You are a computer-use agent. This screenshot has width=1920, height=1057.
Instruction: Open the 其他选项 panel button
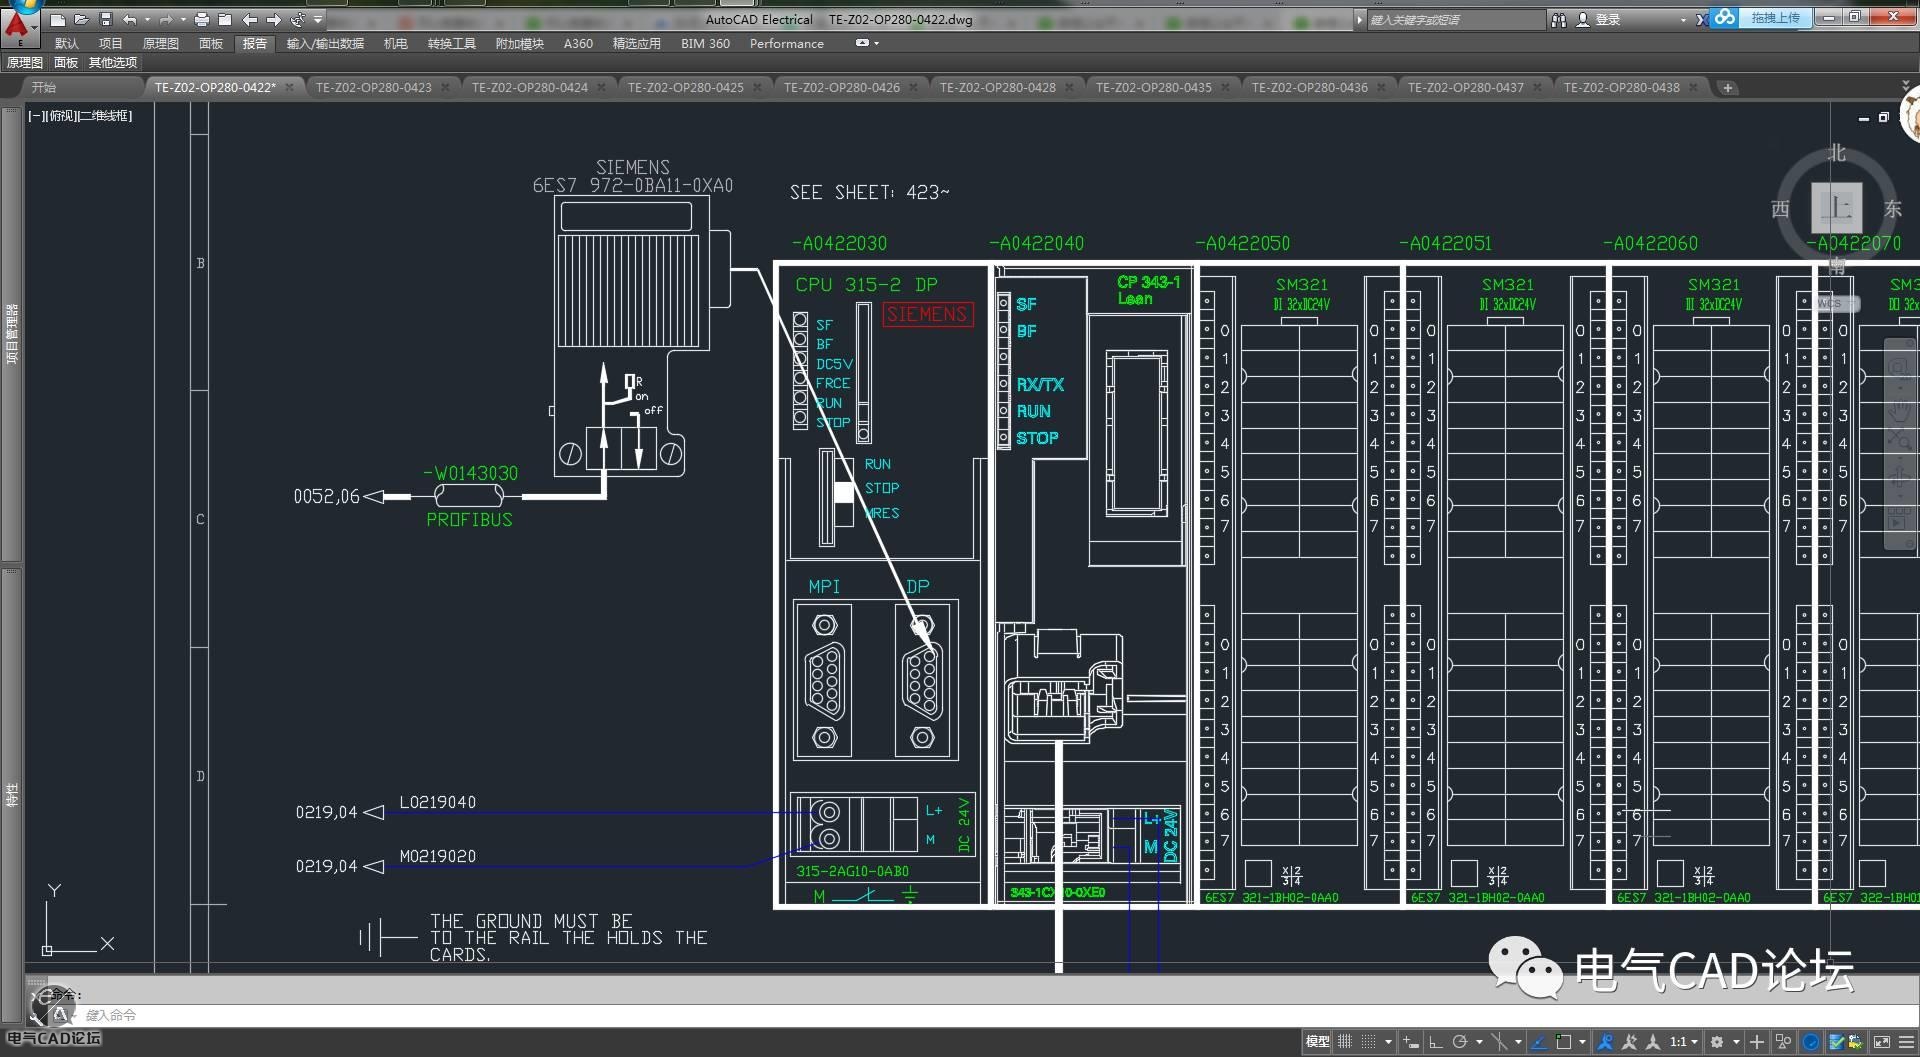tap(113, 63)
